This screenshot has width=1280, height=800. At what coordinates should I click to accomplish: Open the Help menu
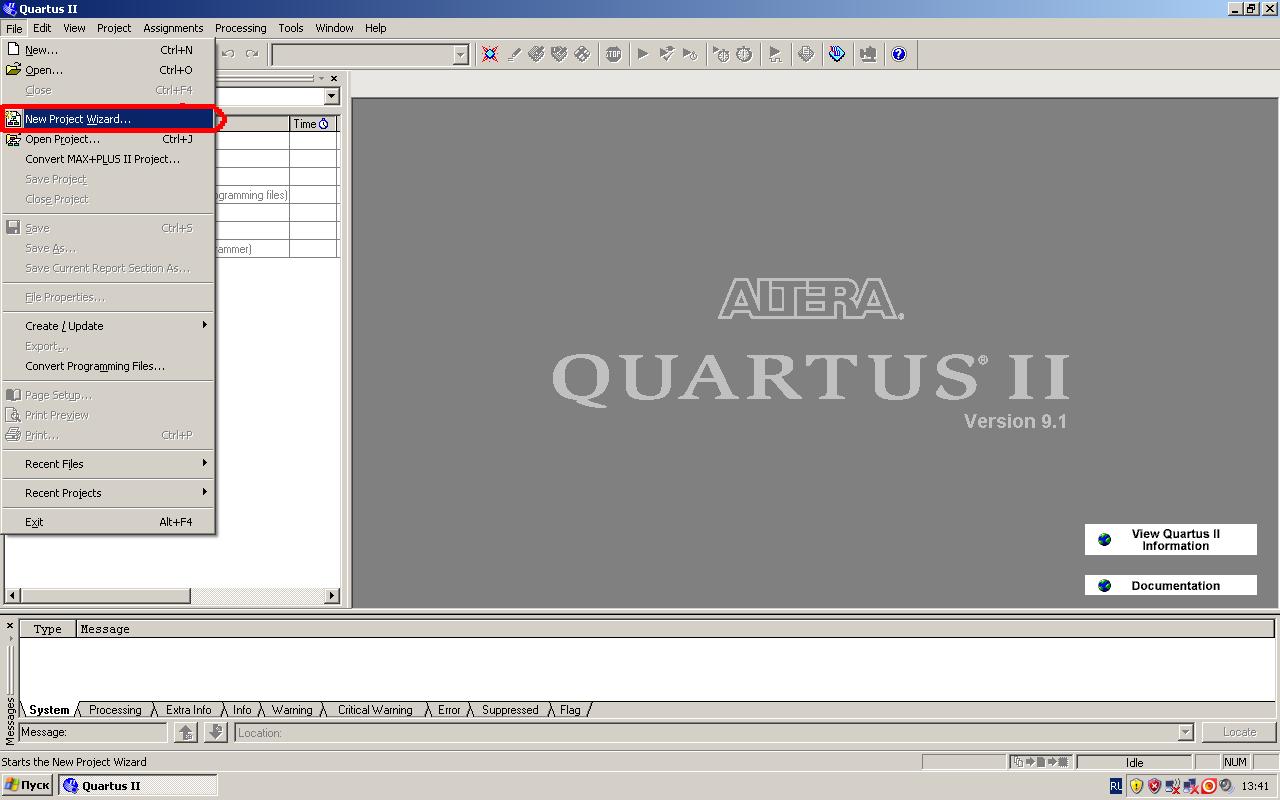tap(376, 28)
